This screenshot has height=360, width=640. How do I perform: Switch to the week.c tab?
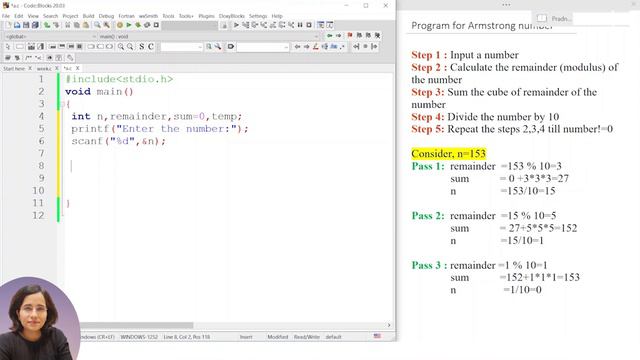click(44, 69)
